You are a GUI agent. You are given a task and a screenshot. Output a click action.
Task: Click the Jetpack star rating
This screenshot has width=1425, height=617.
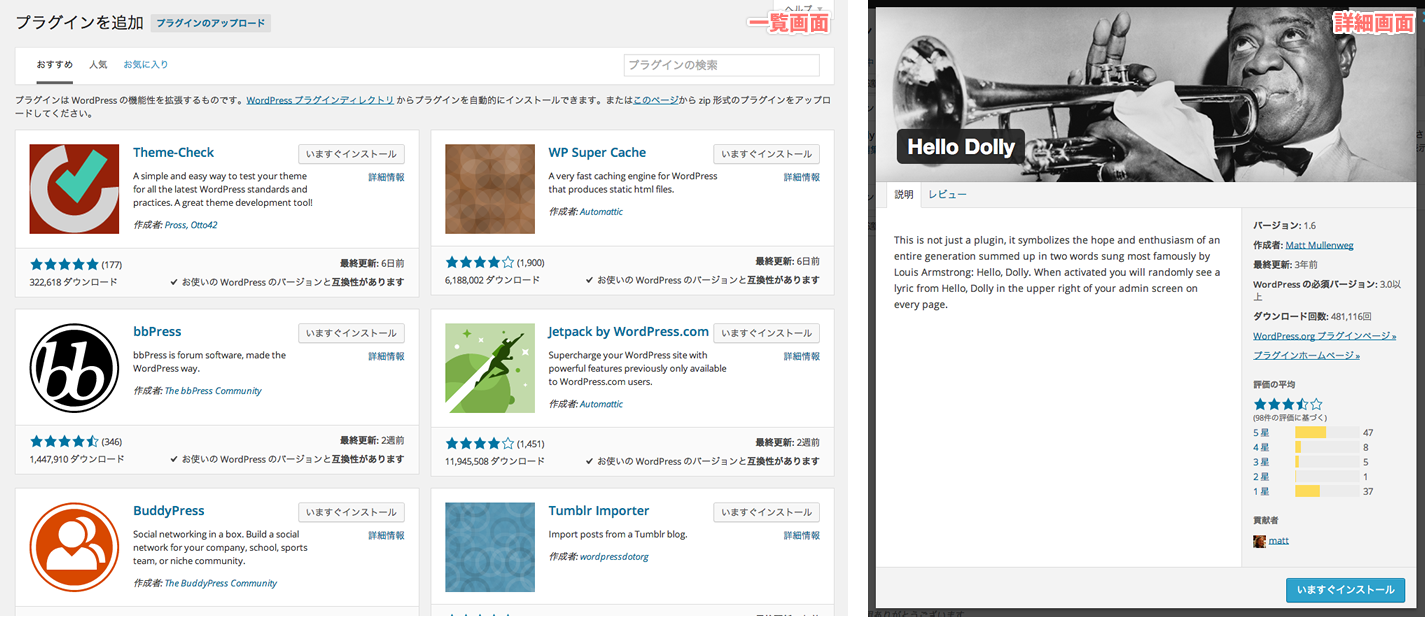click(x=480, y=443)
